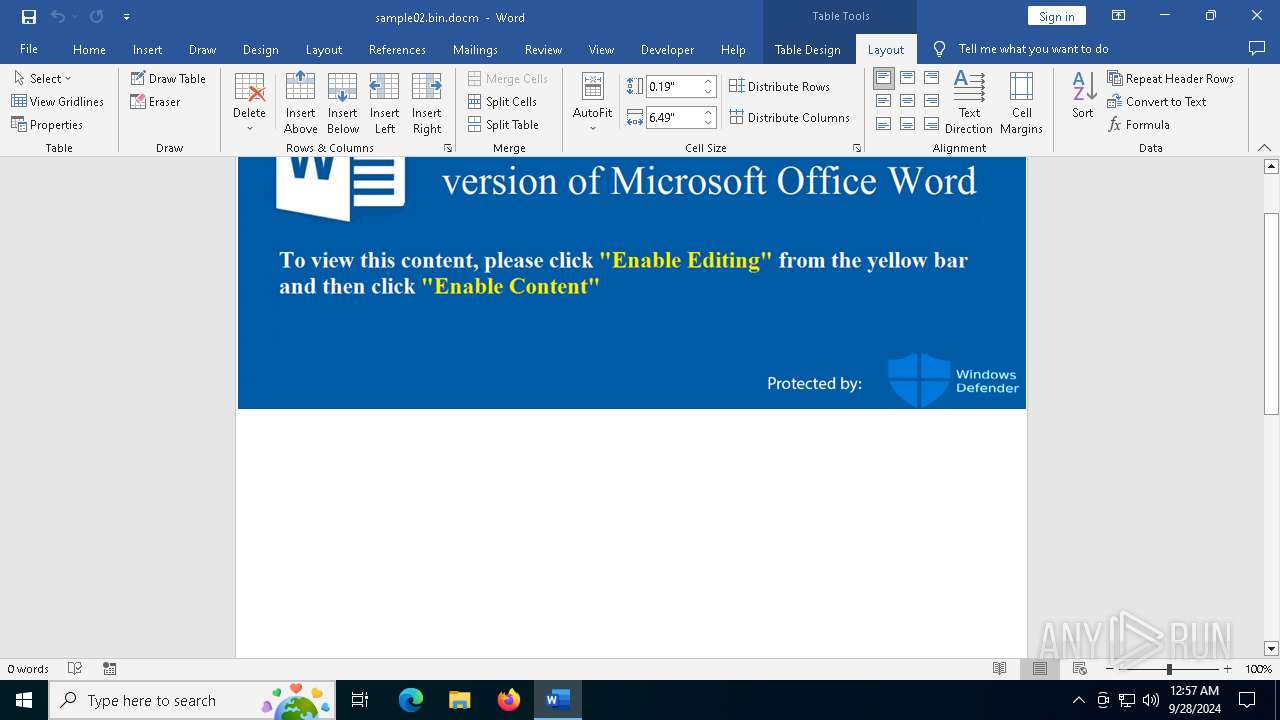This screenshot has height=720, width=1280.
Task: Open Ribbon Display Options
Action: tap(1119, 16)
